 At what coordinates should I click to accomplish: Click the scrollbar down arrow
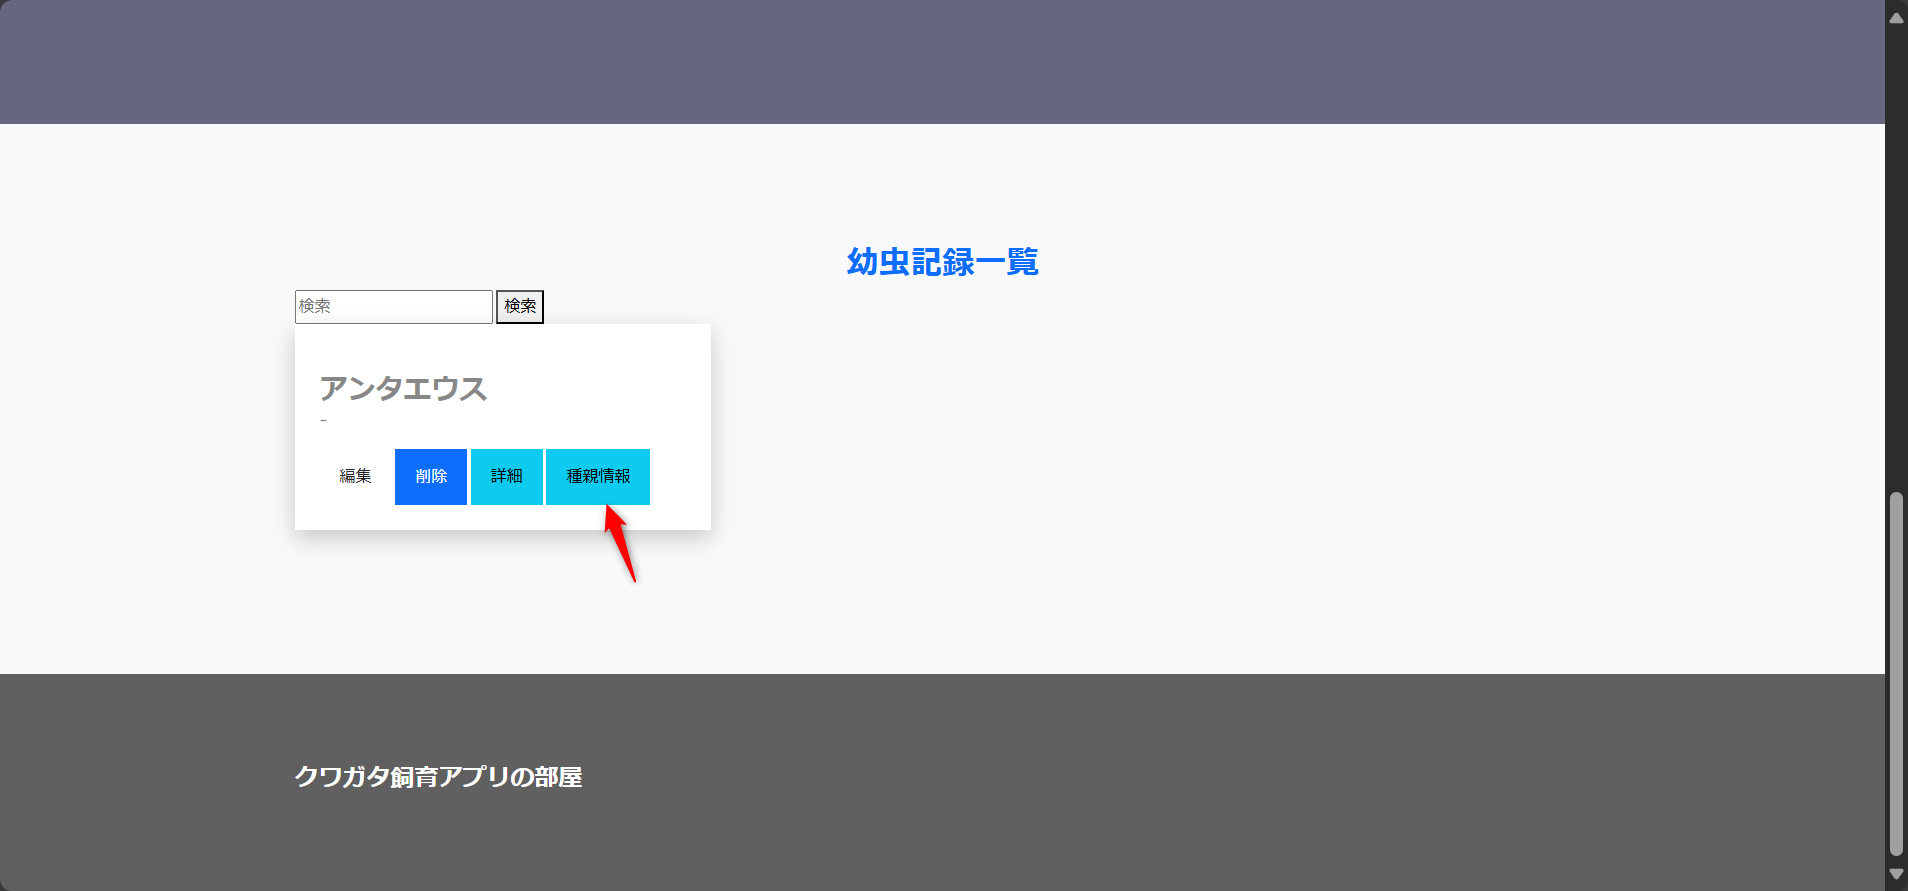click(1896, 874)
